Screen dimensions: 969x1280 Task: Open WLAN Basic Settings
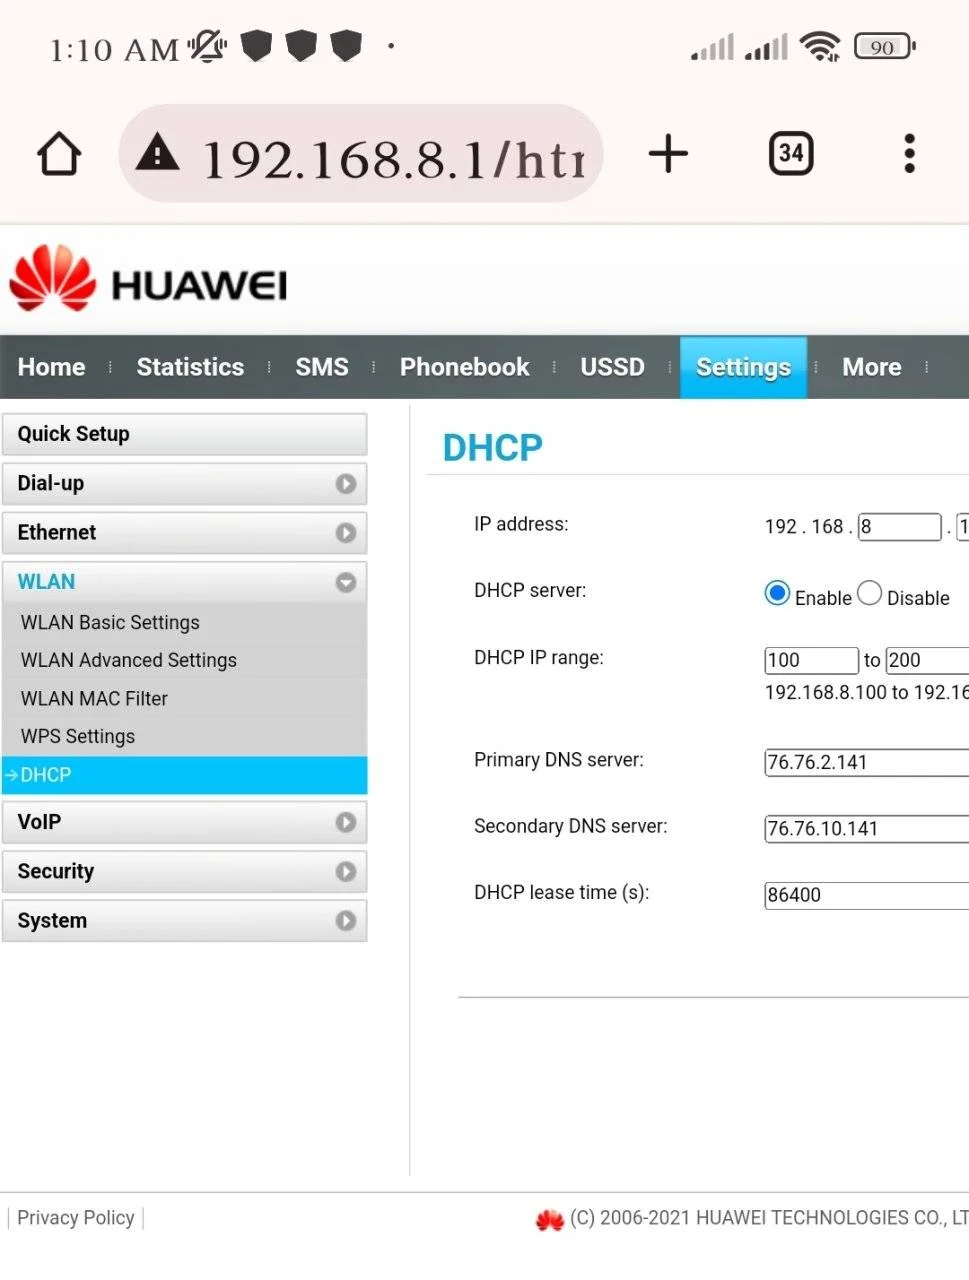coord(110,622)
